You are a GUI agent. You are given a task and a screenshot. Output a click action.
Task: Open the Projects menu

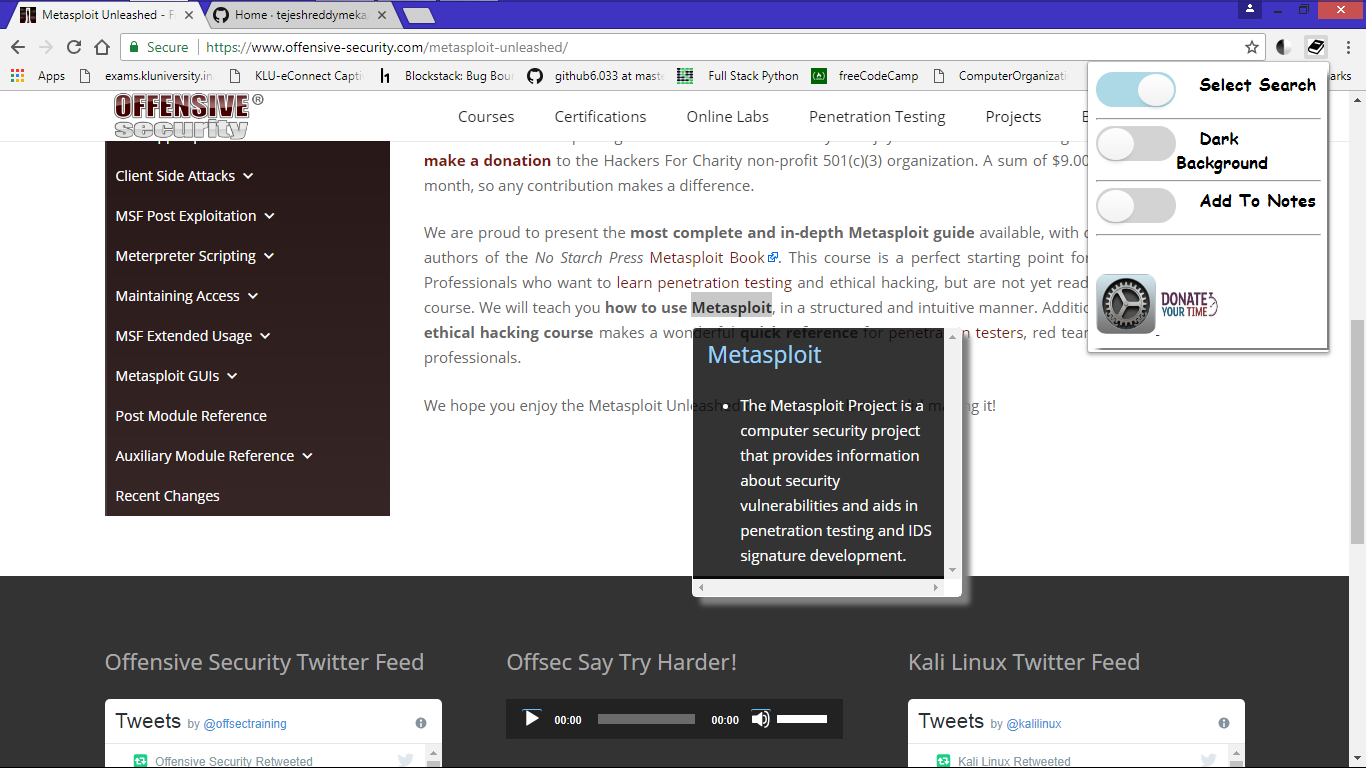pyautogui.click(x=1013, y=116)
